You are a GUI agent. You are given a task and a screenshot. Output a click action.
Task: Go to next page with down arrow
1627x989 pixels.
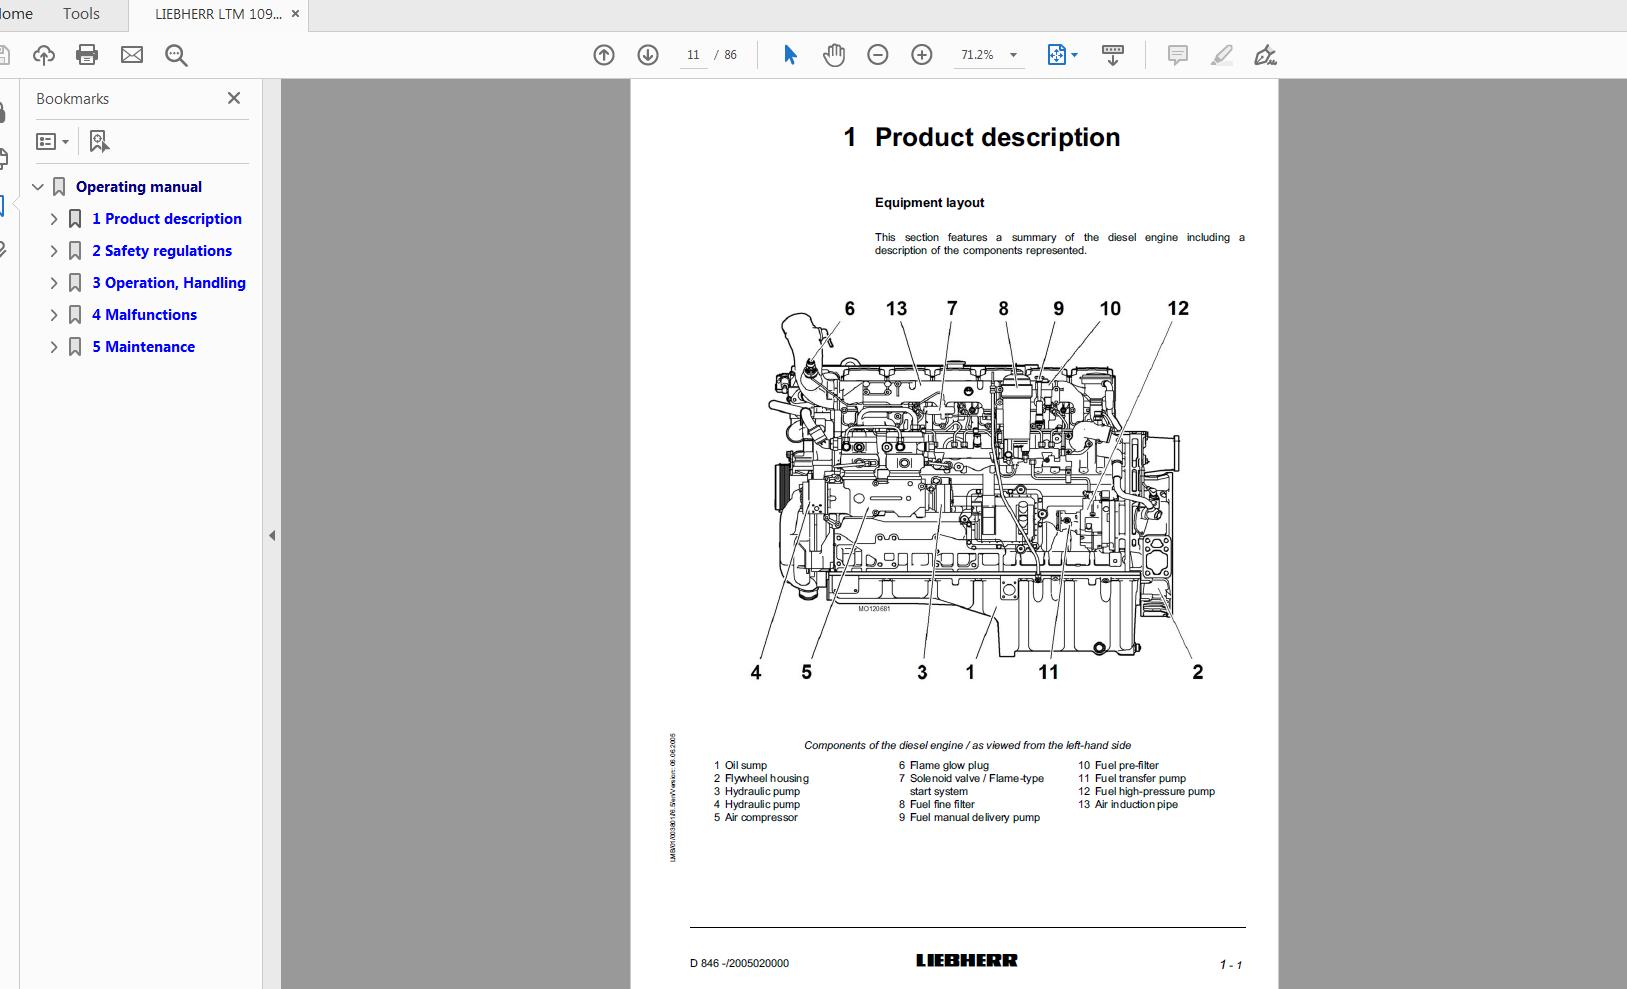[649, 55]
